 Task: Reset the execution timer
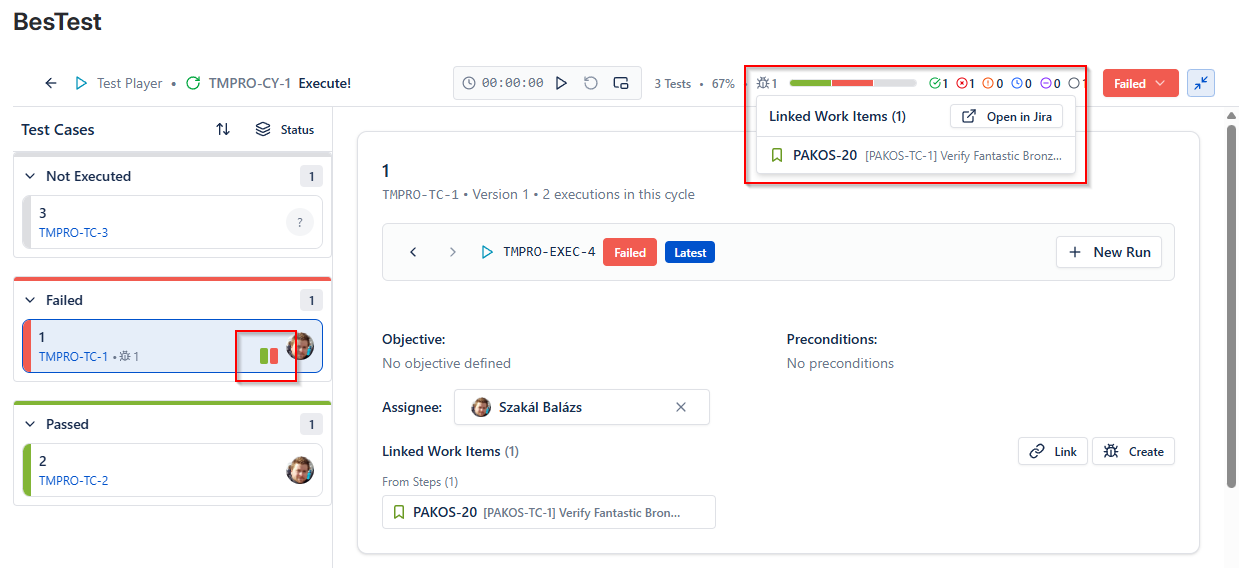(591, 83)
